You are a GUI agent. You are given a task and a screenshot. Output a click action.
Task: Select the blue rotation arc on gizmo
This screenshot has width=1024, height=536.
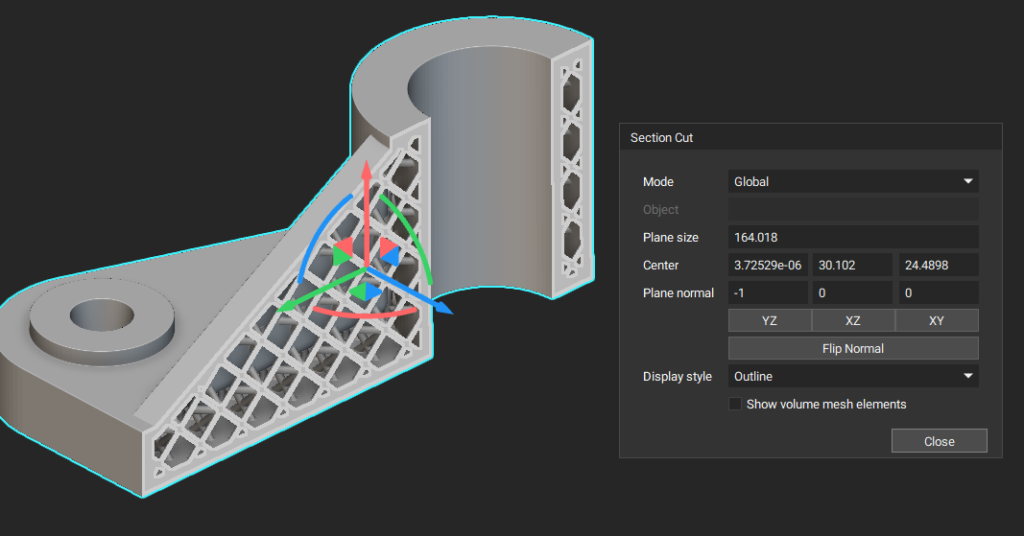coord(321,236)
